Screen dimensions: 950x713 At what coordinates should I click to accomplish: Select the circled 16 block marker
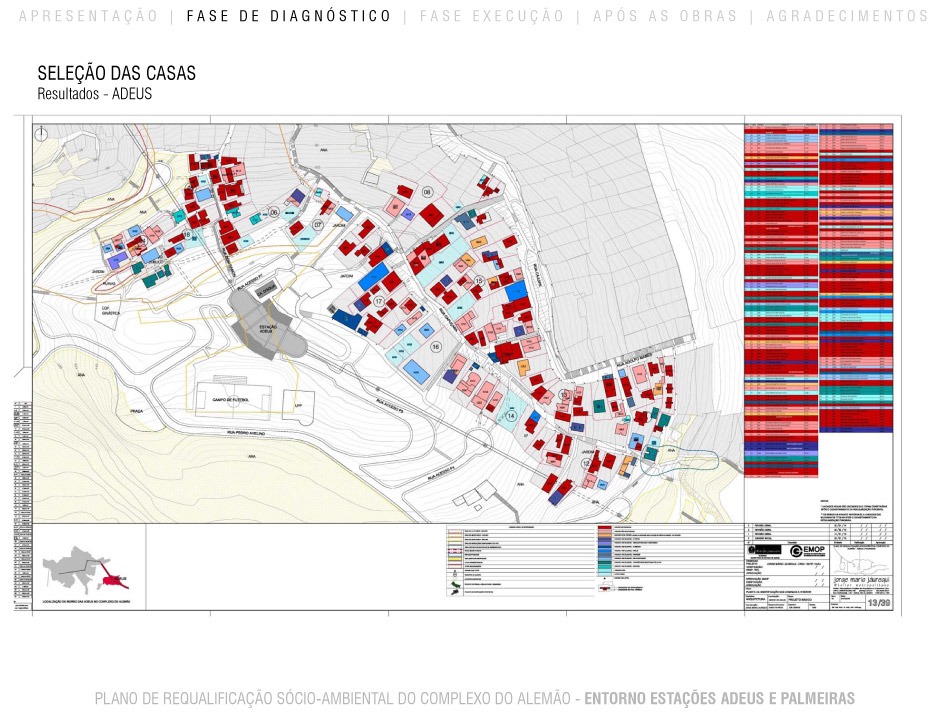coord(435,347)
